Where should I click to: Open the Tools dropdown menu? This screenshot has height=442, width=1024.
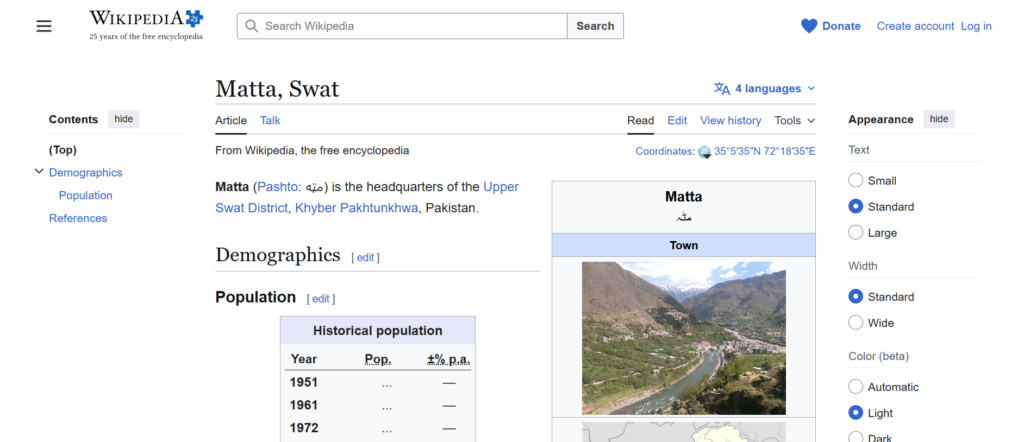click(x=795, y=120)
